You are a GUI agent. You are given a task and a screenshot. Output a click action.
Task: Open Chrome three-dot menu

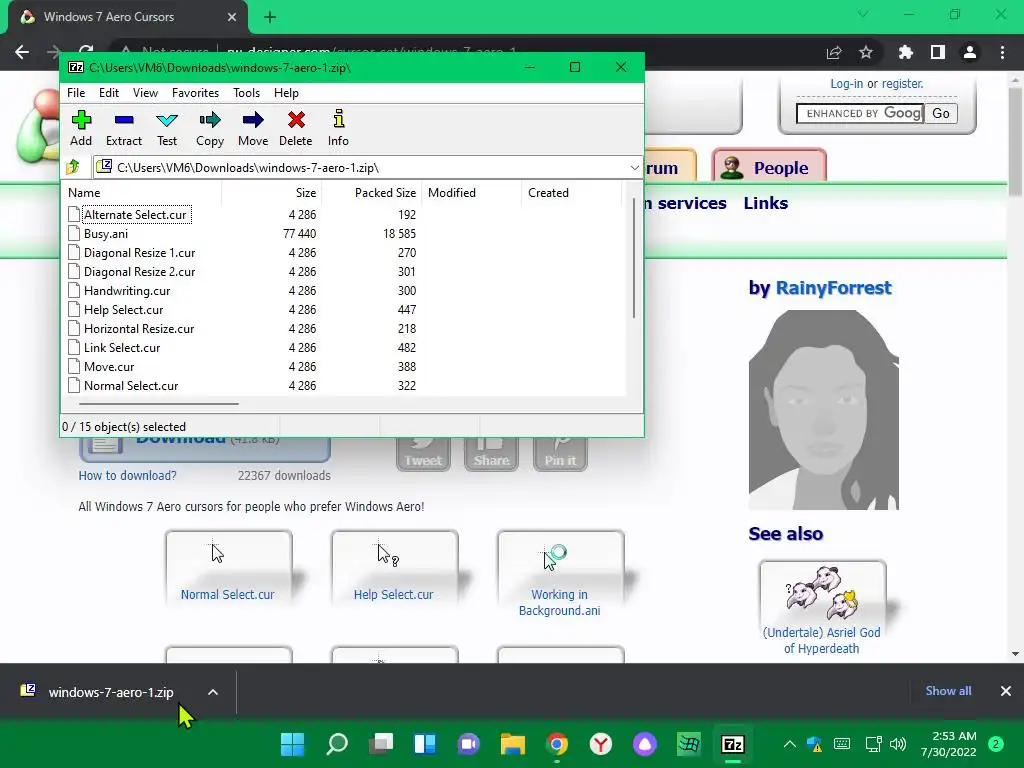click(1002, 52)
